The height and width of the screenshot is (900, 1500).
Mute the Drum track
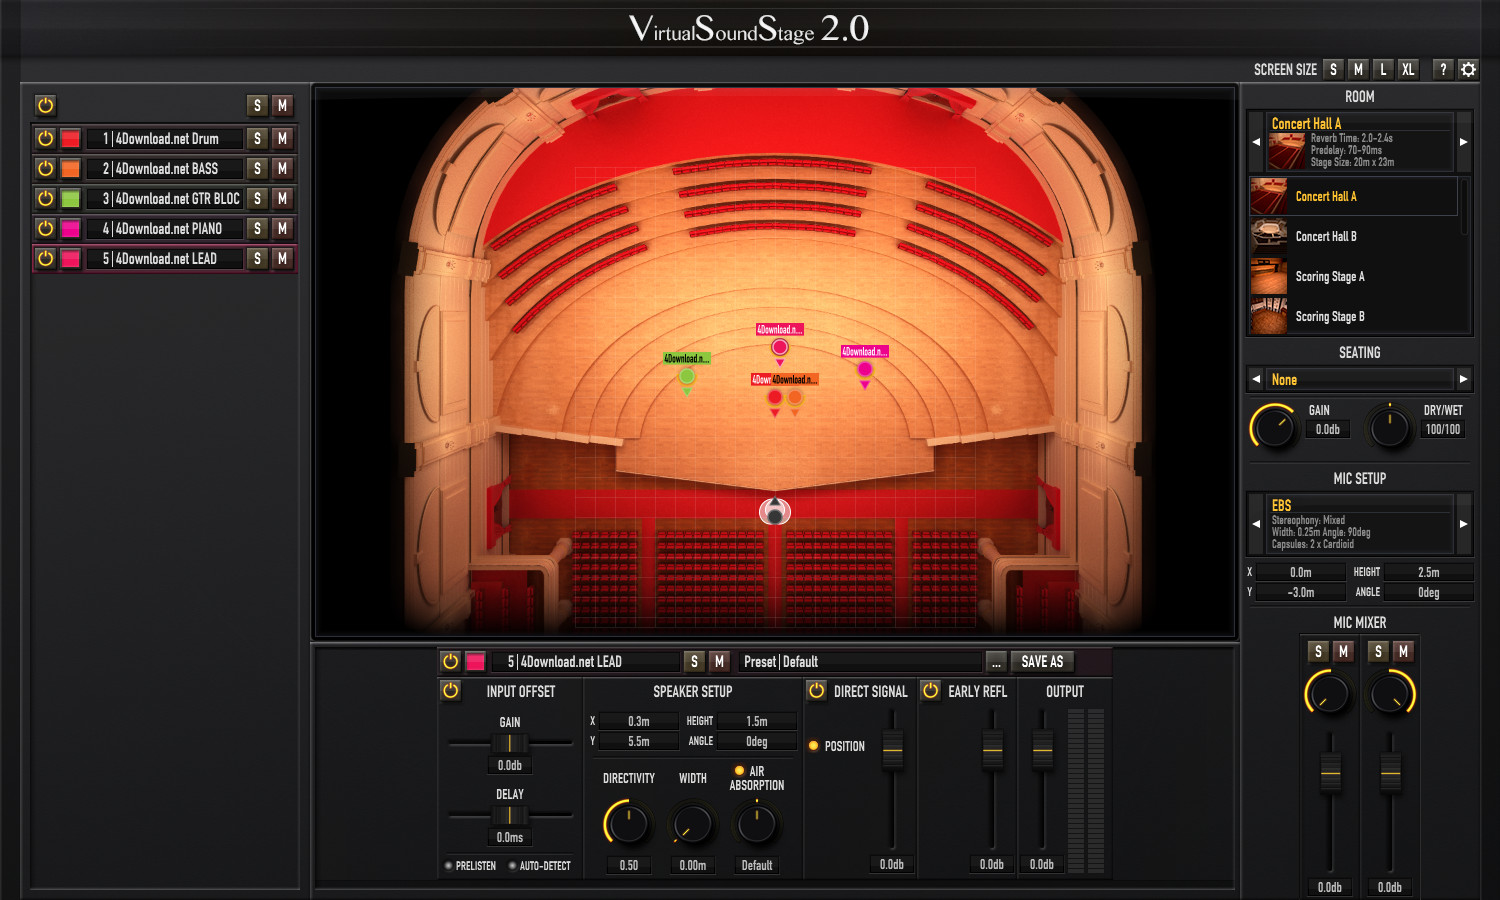[x=282, y=138]
